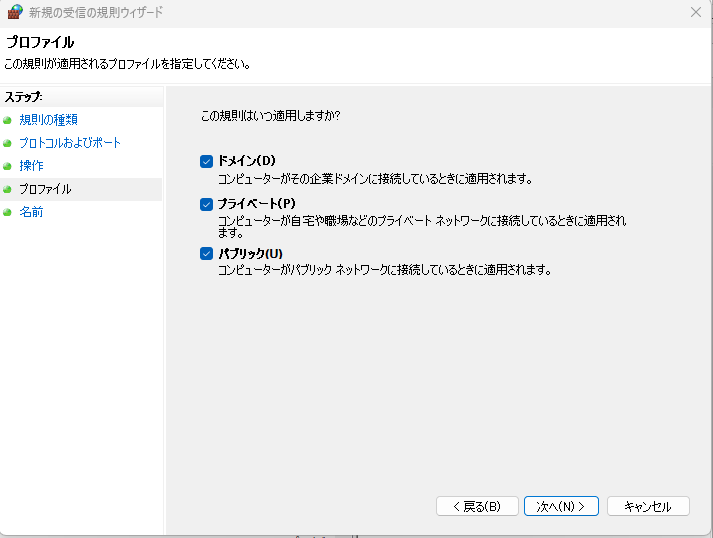Select the プロファイル step in sidebar
The height and width of the screenshot is (538, 713).
45,189
